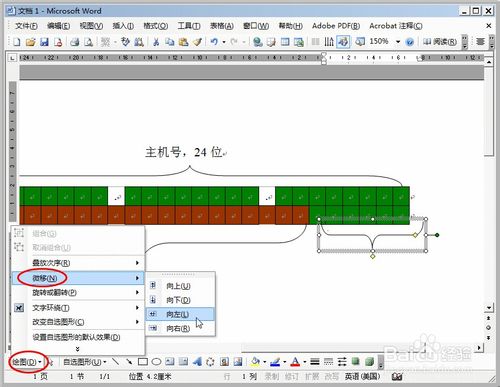500x387 pixels.
Task: Click the Insert WordArt icon
Action: (x=197, y=362)
